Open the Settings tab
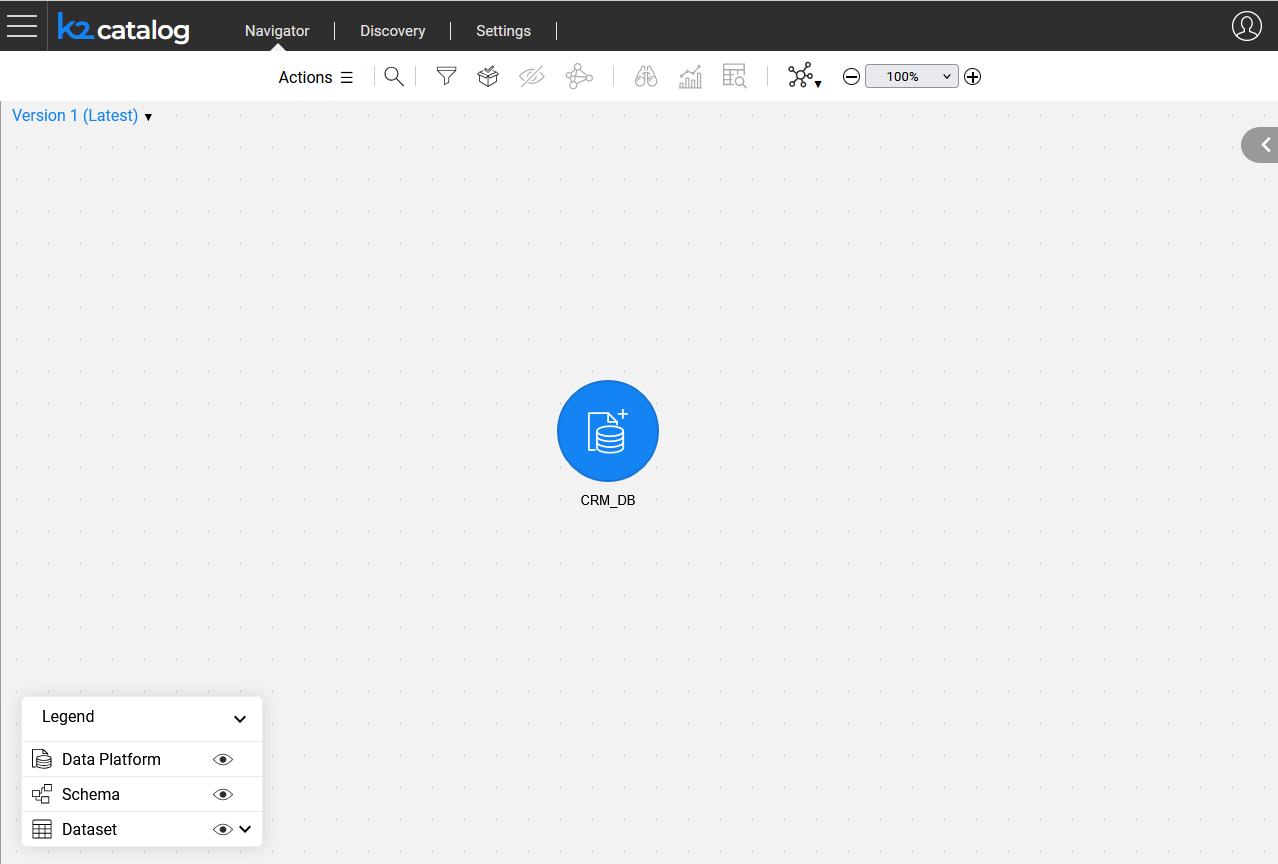This screenshot has width=1278, height=864. [503, 31]
